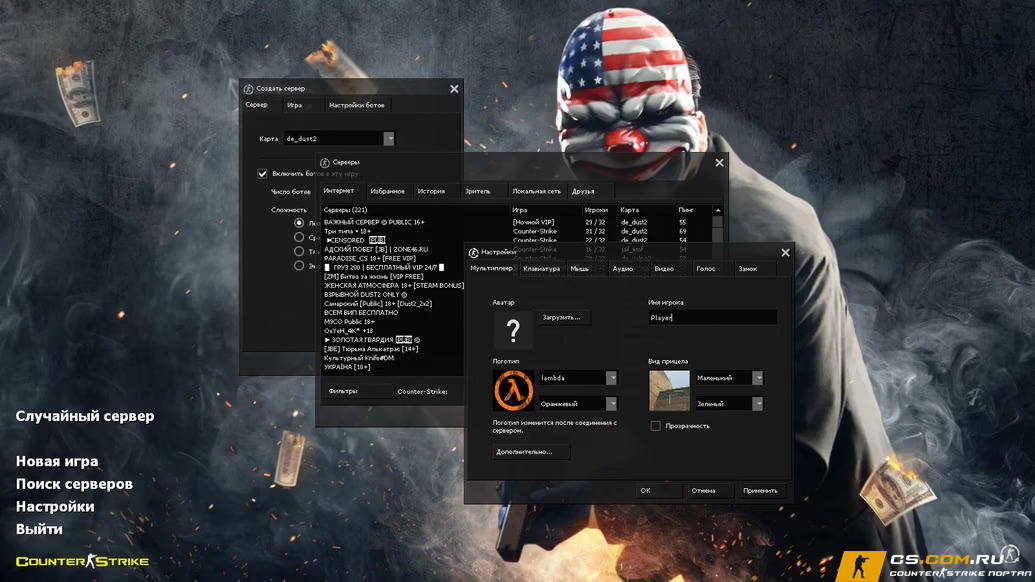Open Поиск серверов menu item
This screenshot has height=582, width=1035.
click(x=74, y=484)
